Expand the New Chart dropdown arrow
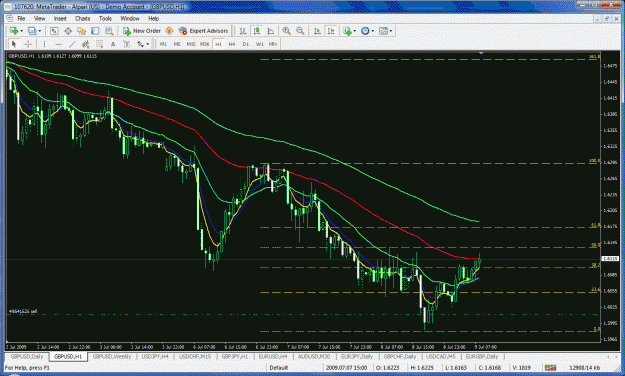 [x=21, y=31]
